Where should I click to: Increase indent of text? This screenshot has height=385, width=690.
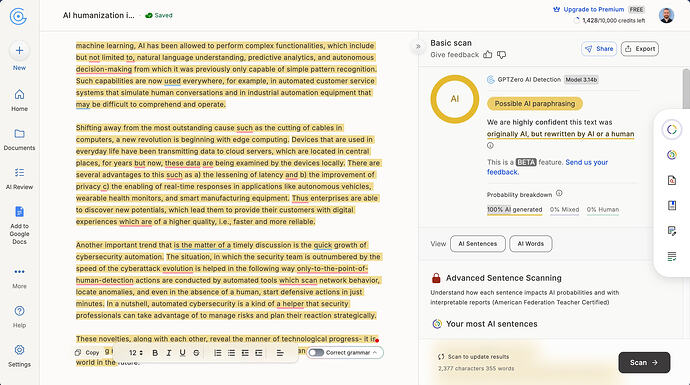pos(259,353)
